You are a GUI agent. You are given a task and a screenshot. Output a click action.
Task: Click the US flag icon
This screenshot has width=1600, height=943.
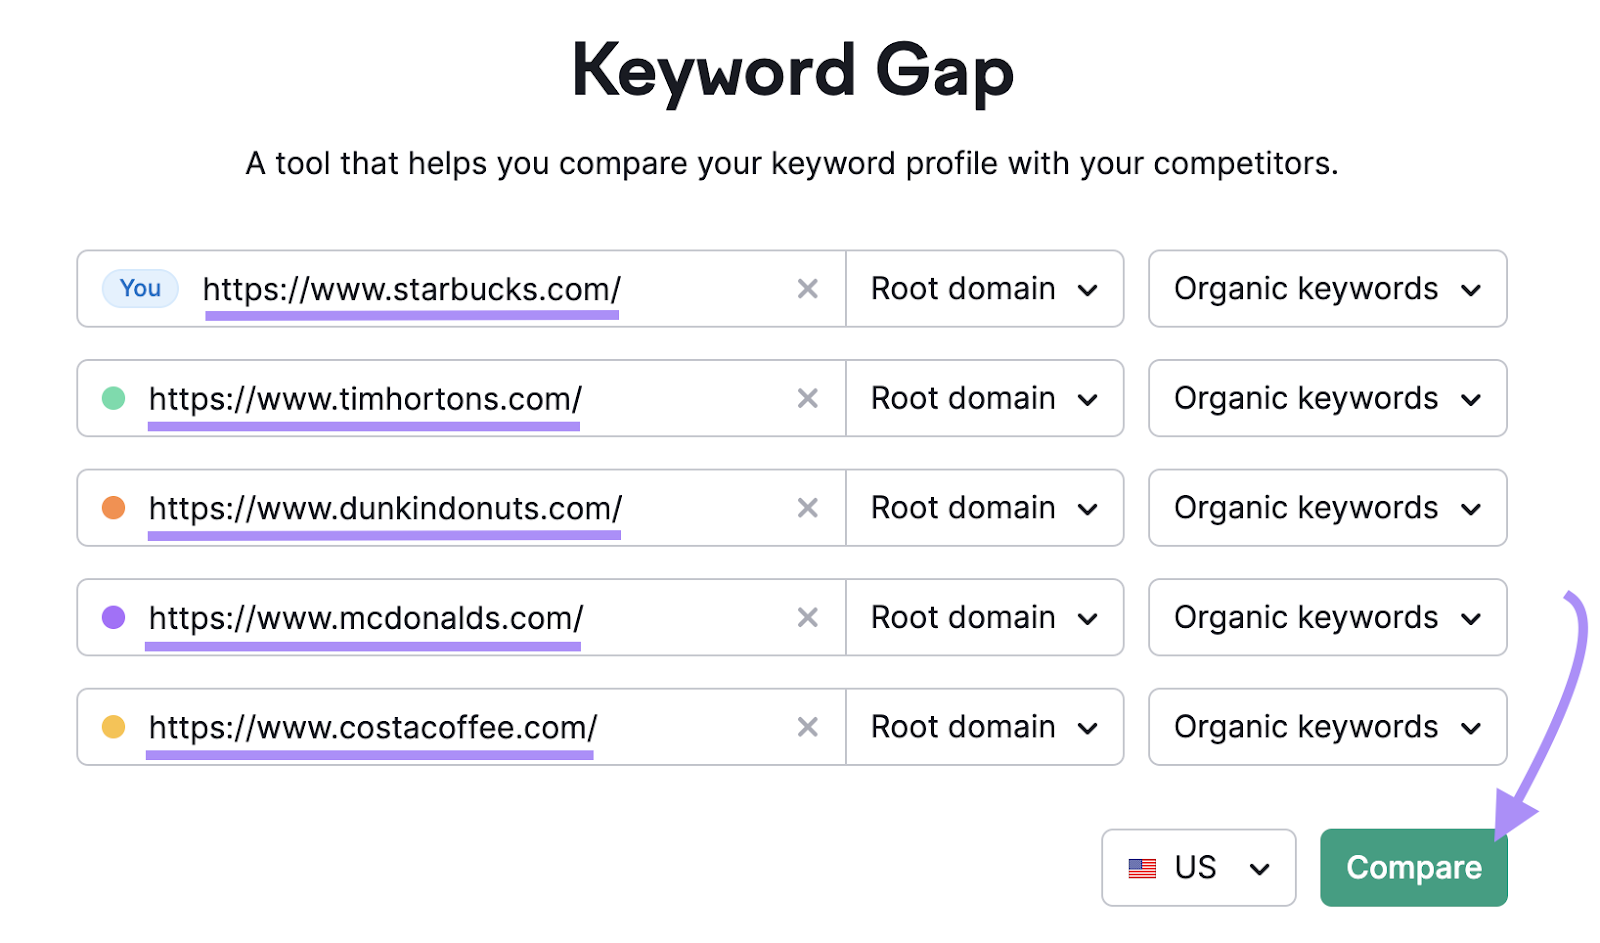point(1143,867)
